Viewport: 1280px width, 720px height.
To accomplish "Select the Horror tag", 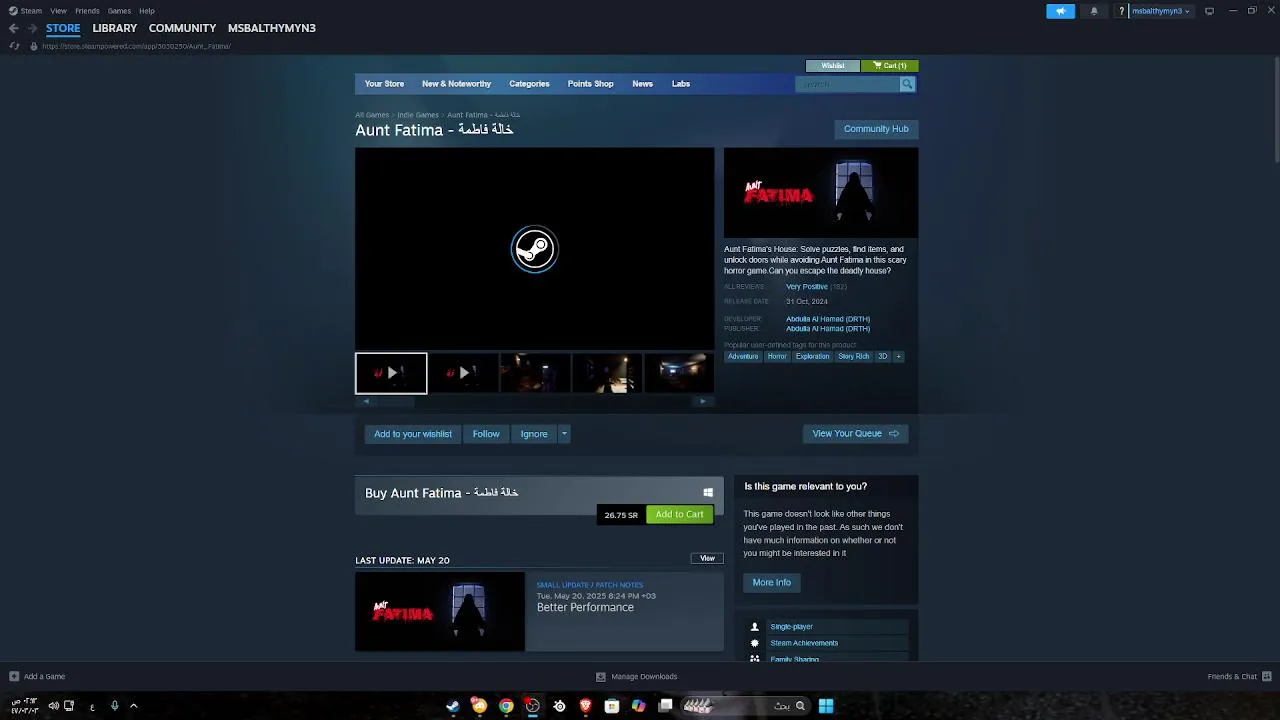I will [x=777, y=356].
